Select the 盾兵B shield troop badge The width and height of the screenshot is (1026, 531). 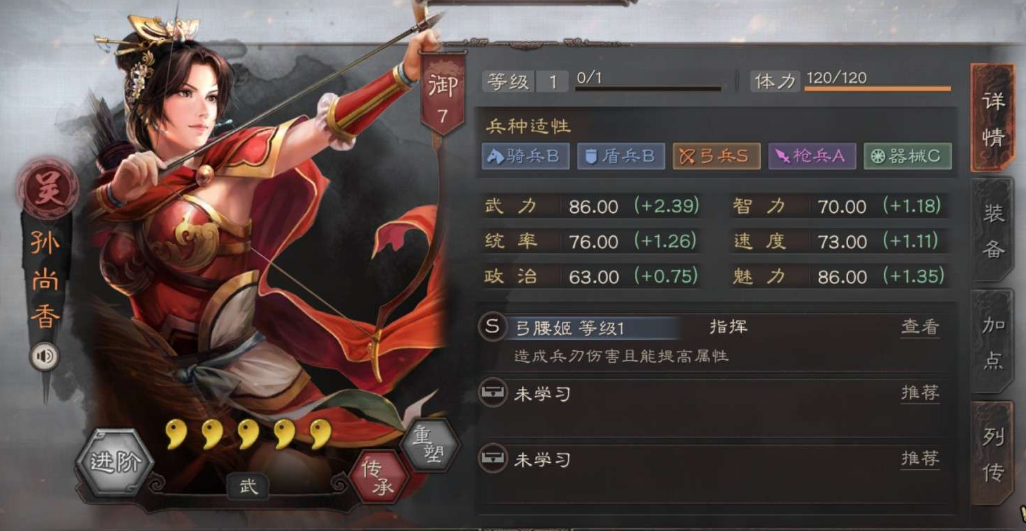621,156
